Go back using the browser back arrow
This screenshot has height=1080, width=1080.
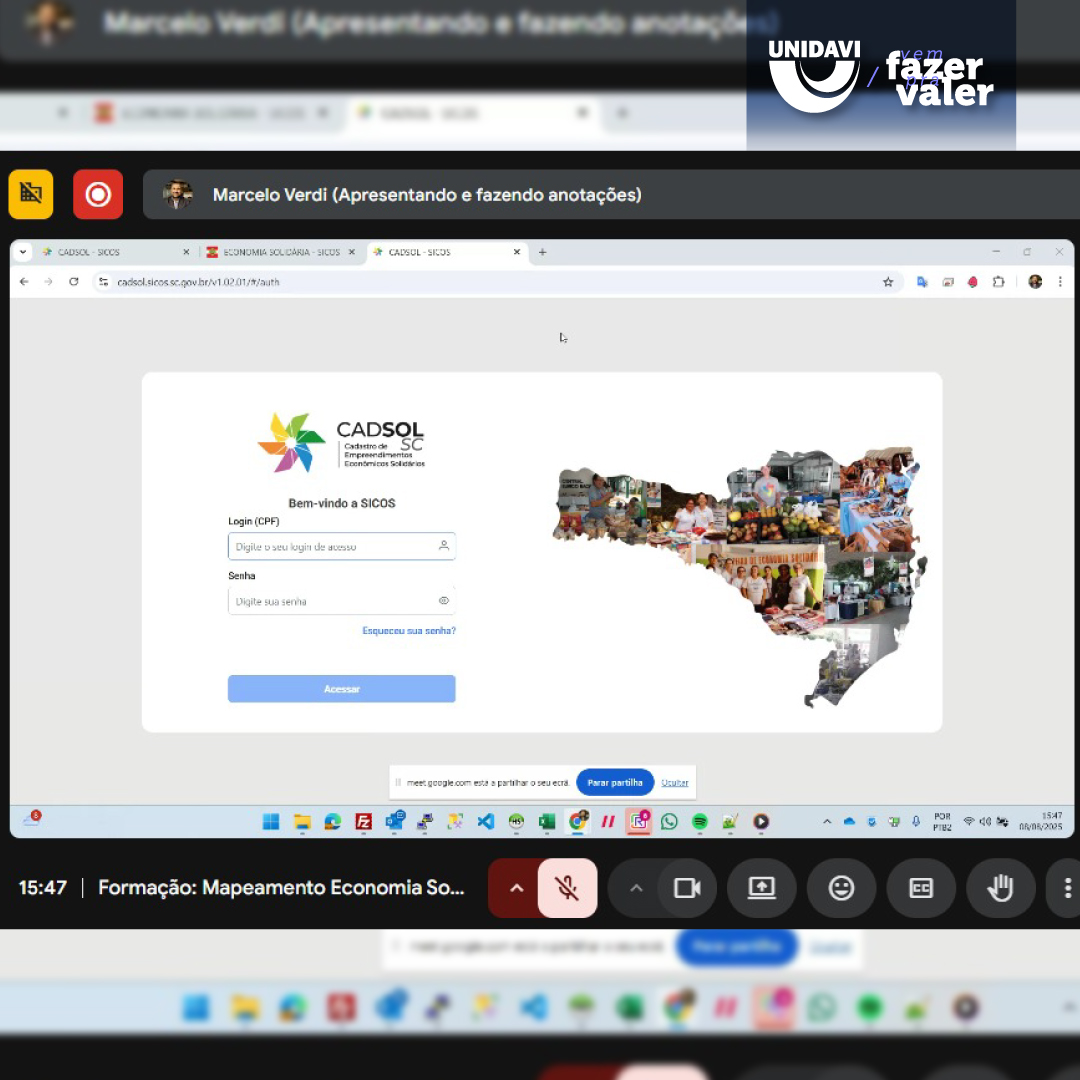pyautogui.click(x=24, y=282)
